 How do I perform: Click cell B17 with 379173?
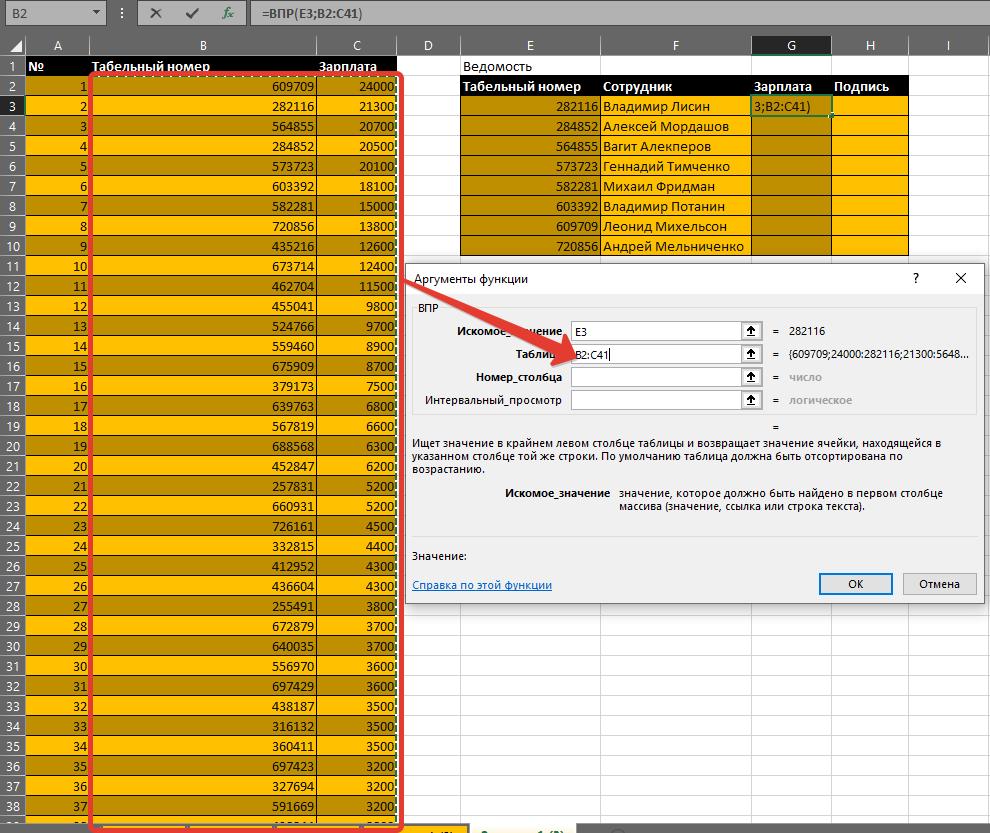pyautogui.click(x=203, y=387)
